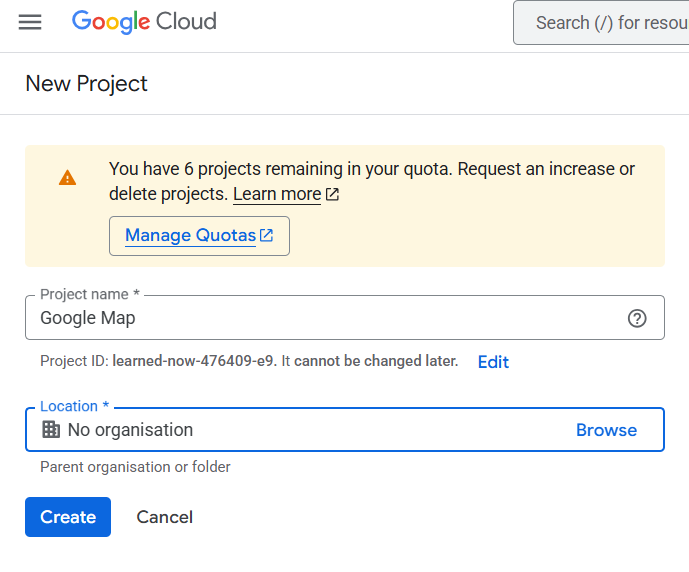The height and width of the screenshot is (572, 689).
Task: Create the new project
Action: tap(68, 517)
